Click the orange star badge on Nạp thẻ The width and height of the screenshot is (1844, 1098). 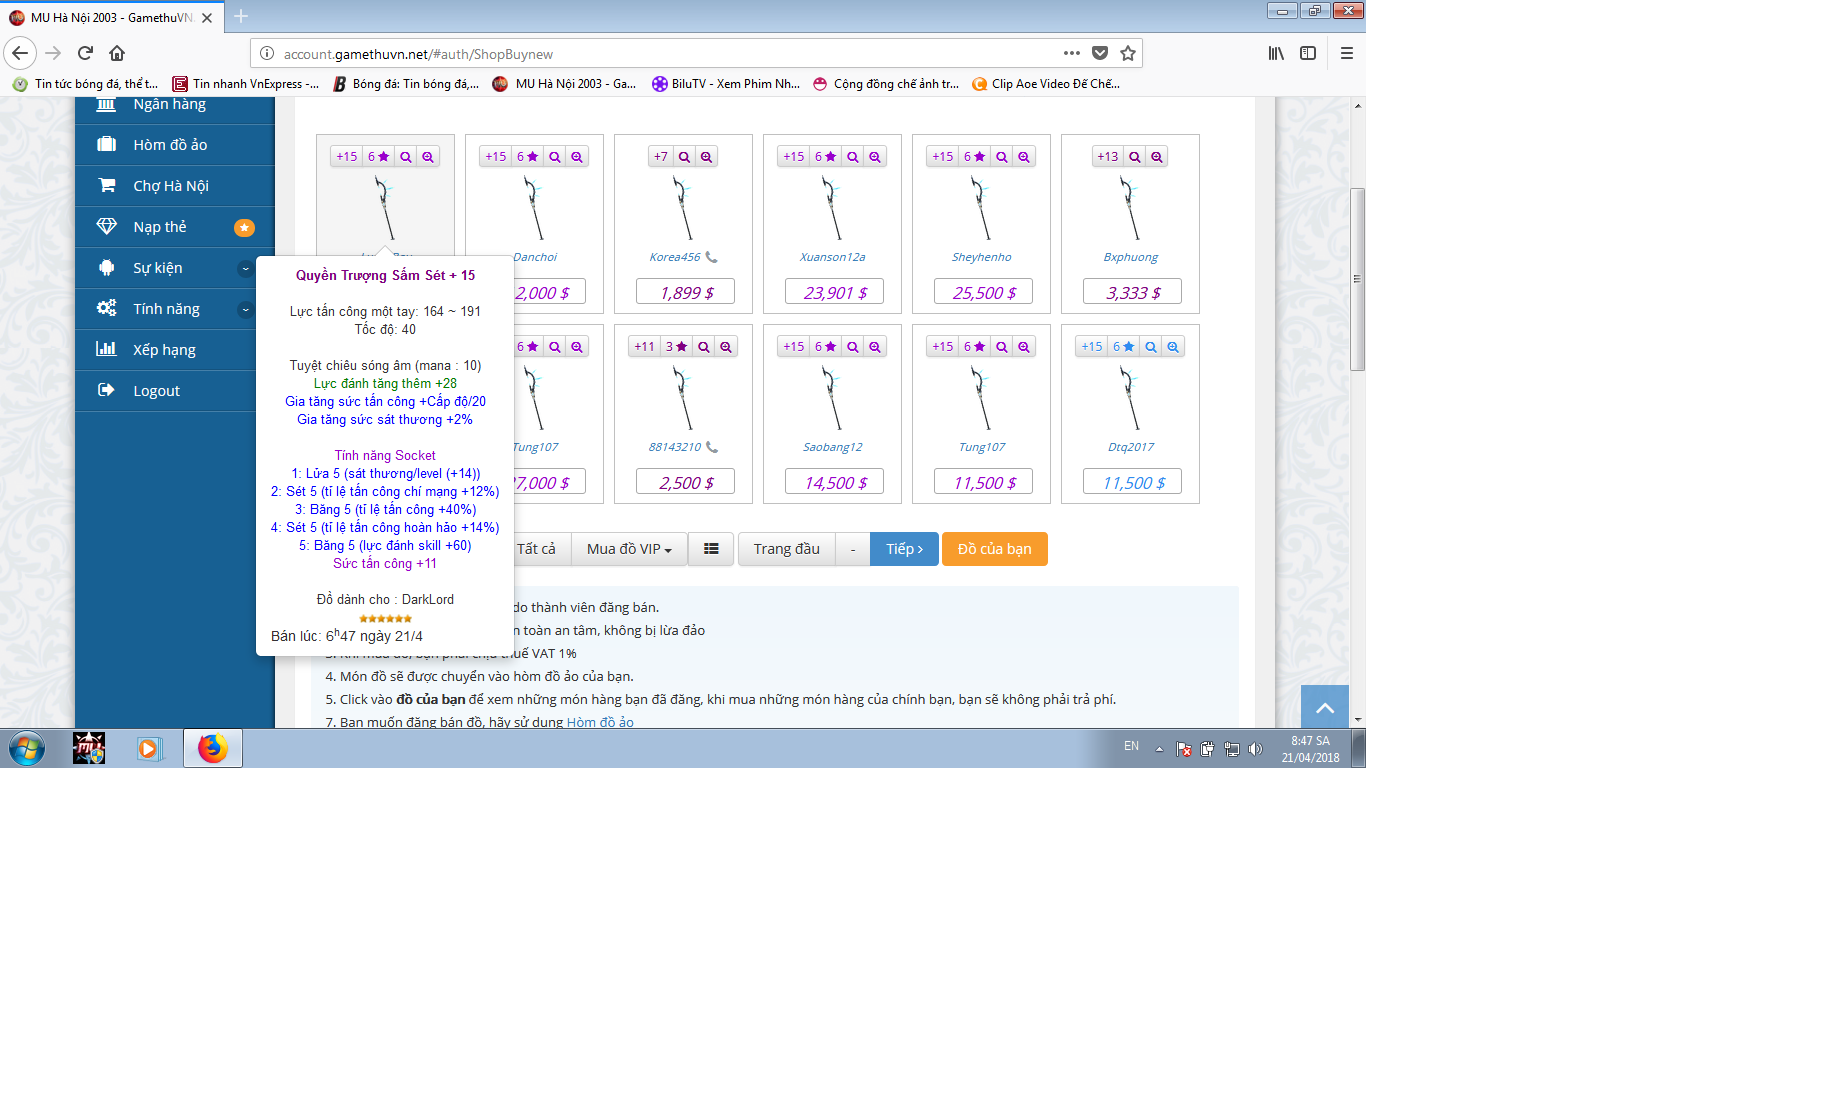point(244,228)
